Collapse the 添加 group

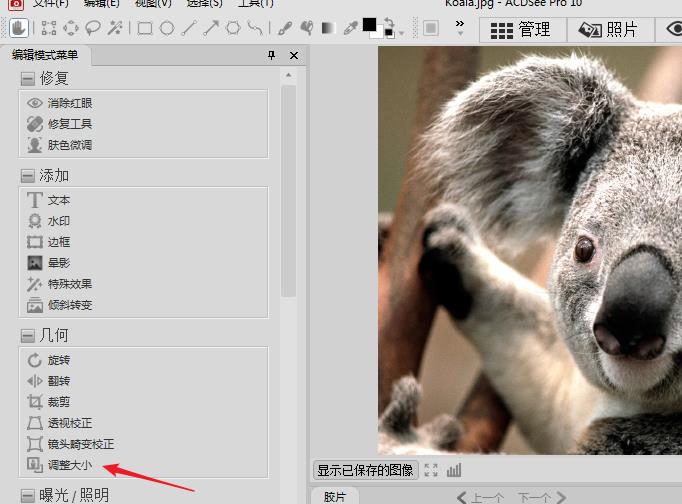(28, 176)
